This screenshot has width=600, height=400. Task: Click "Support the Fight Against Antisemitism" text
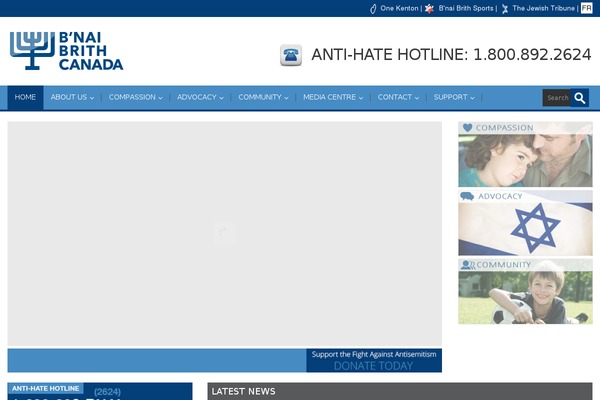click(374, 354)
